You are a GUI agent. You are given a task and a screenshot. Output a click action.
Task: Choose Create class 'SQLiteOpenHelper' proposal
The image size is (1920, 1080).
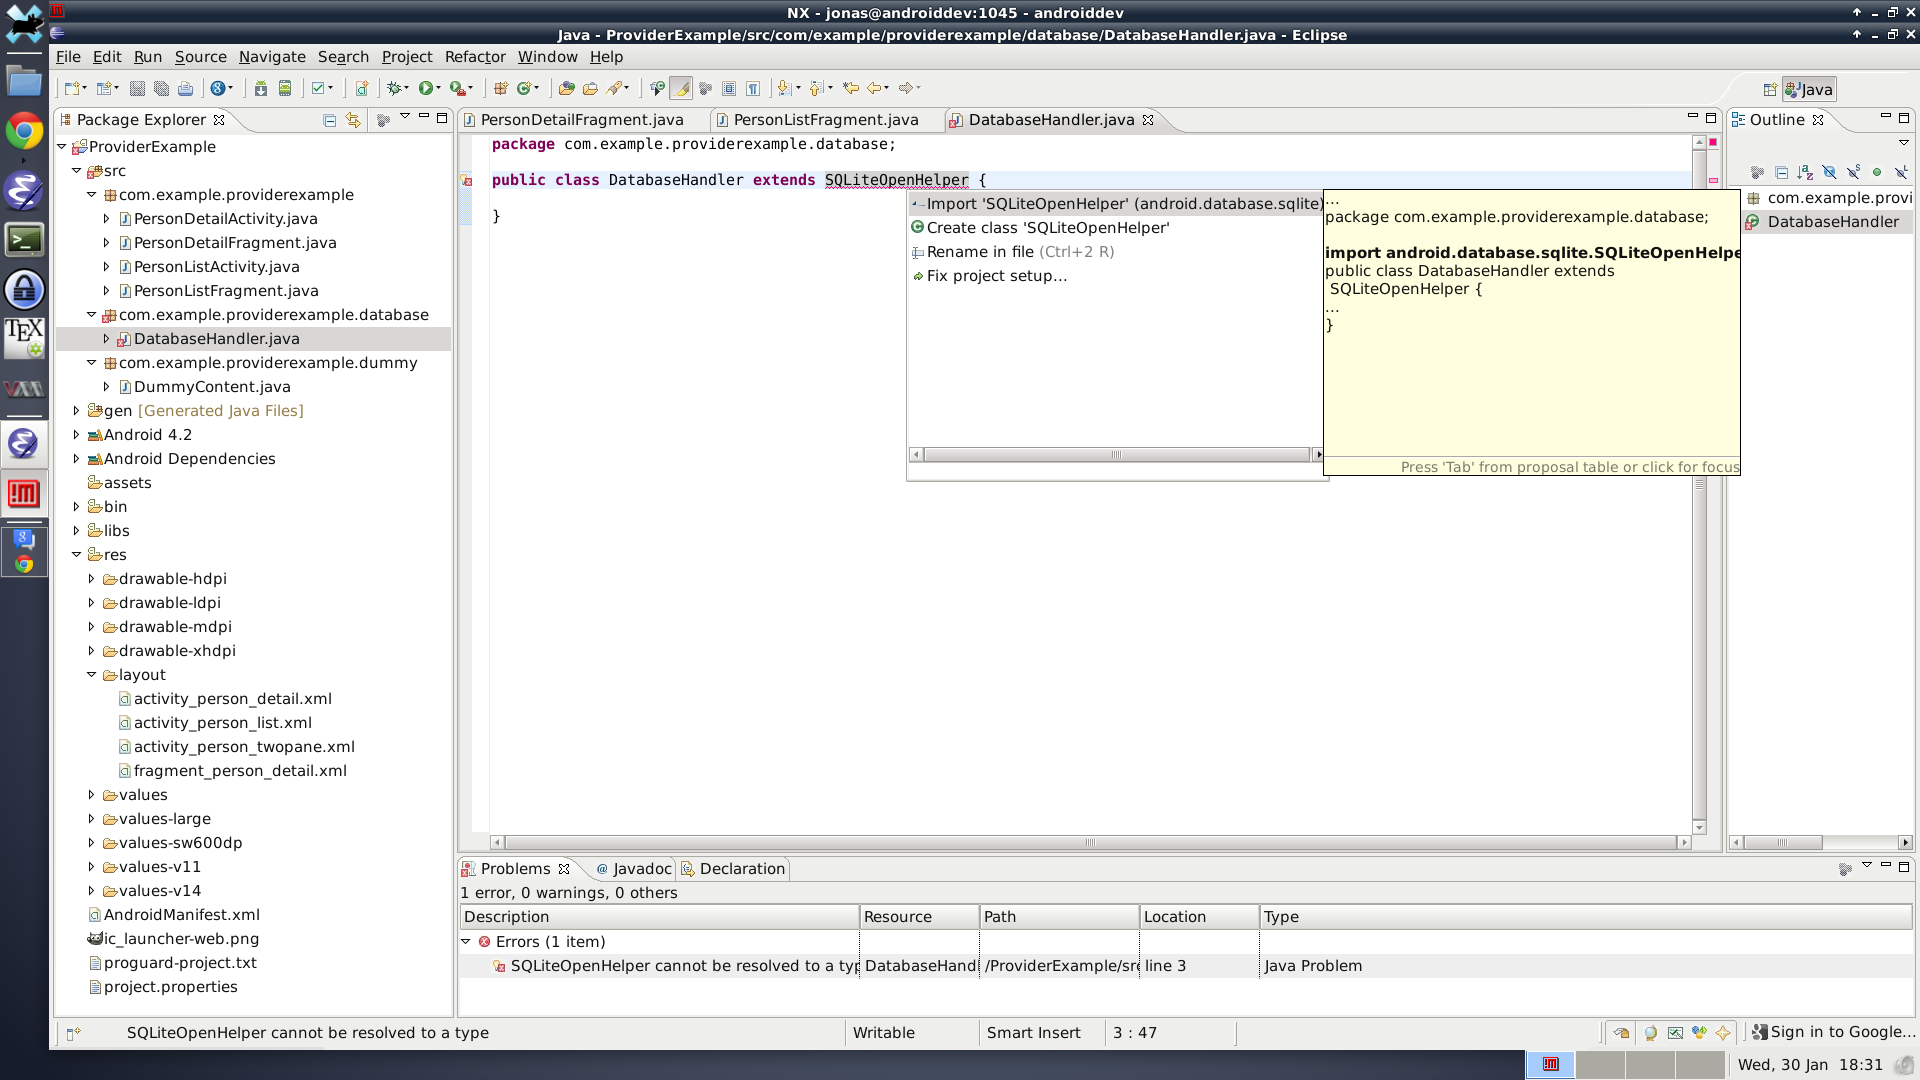tap(1047, 228)
